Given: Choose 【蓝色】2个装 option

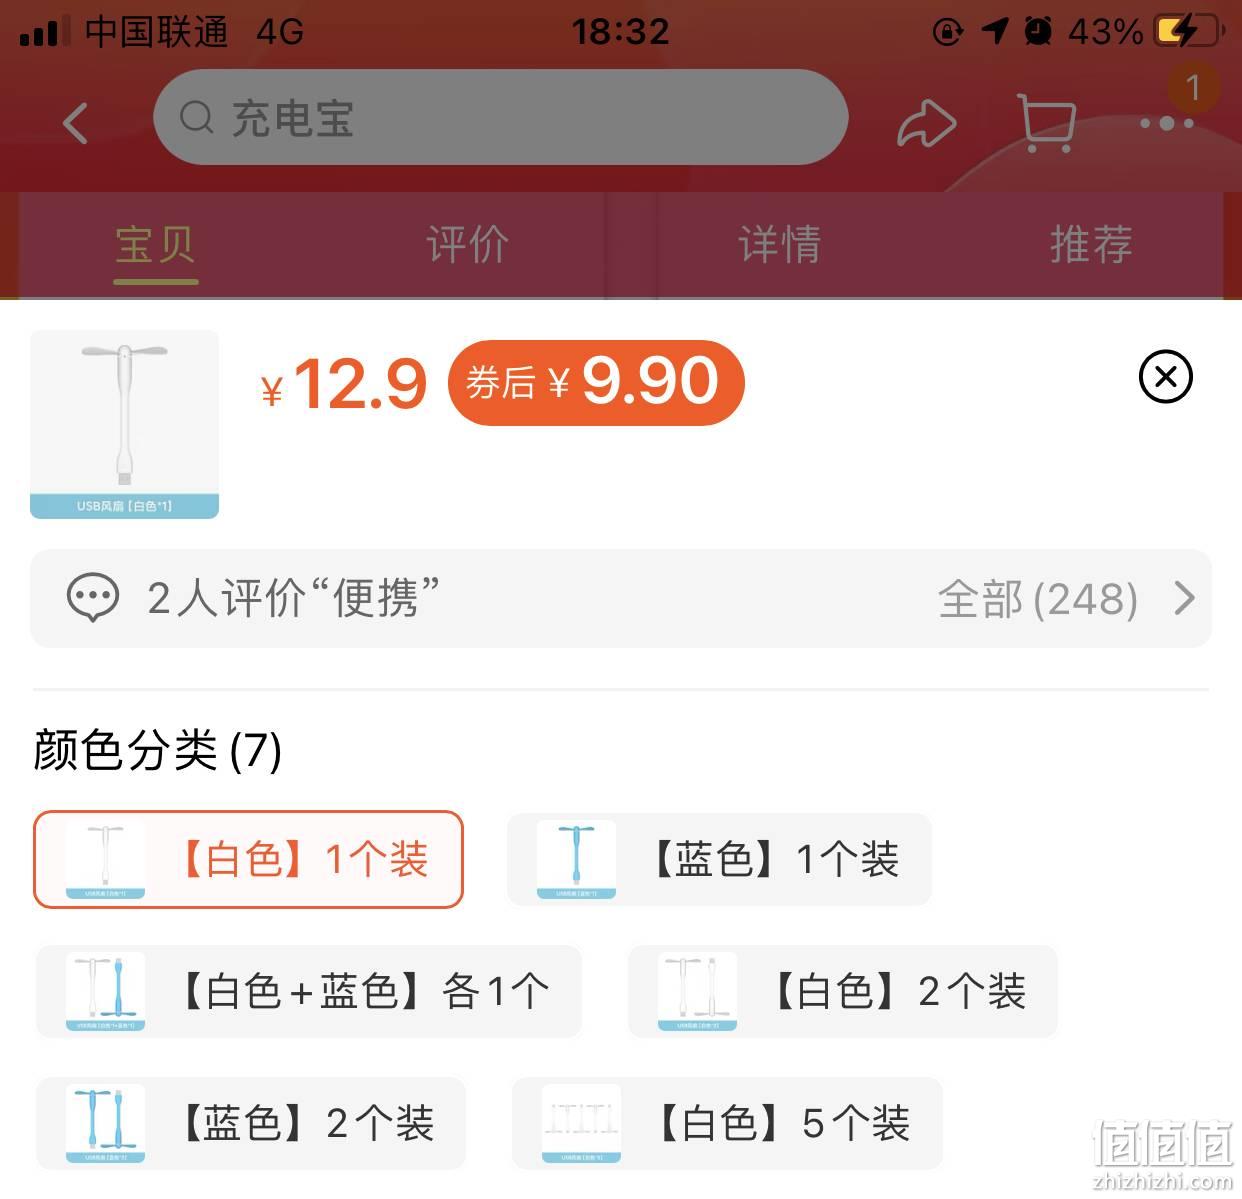Looking at the screenshot, I should click(x=251, y=1123).
